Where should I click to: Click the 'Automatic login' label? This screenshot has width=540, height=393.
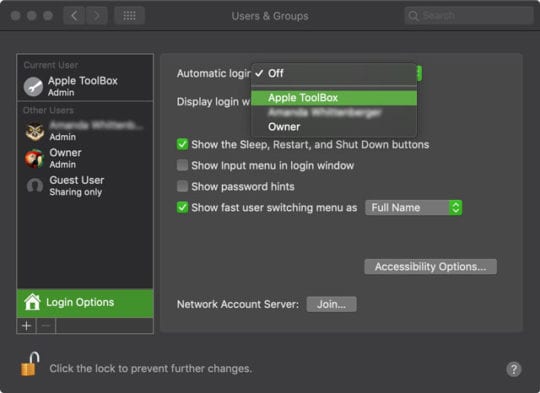(x=214, y=73)
